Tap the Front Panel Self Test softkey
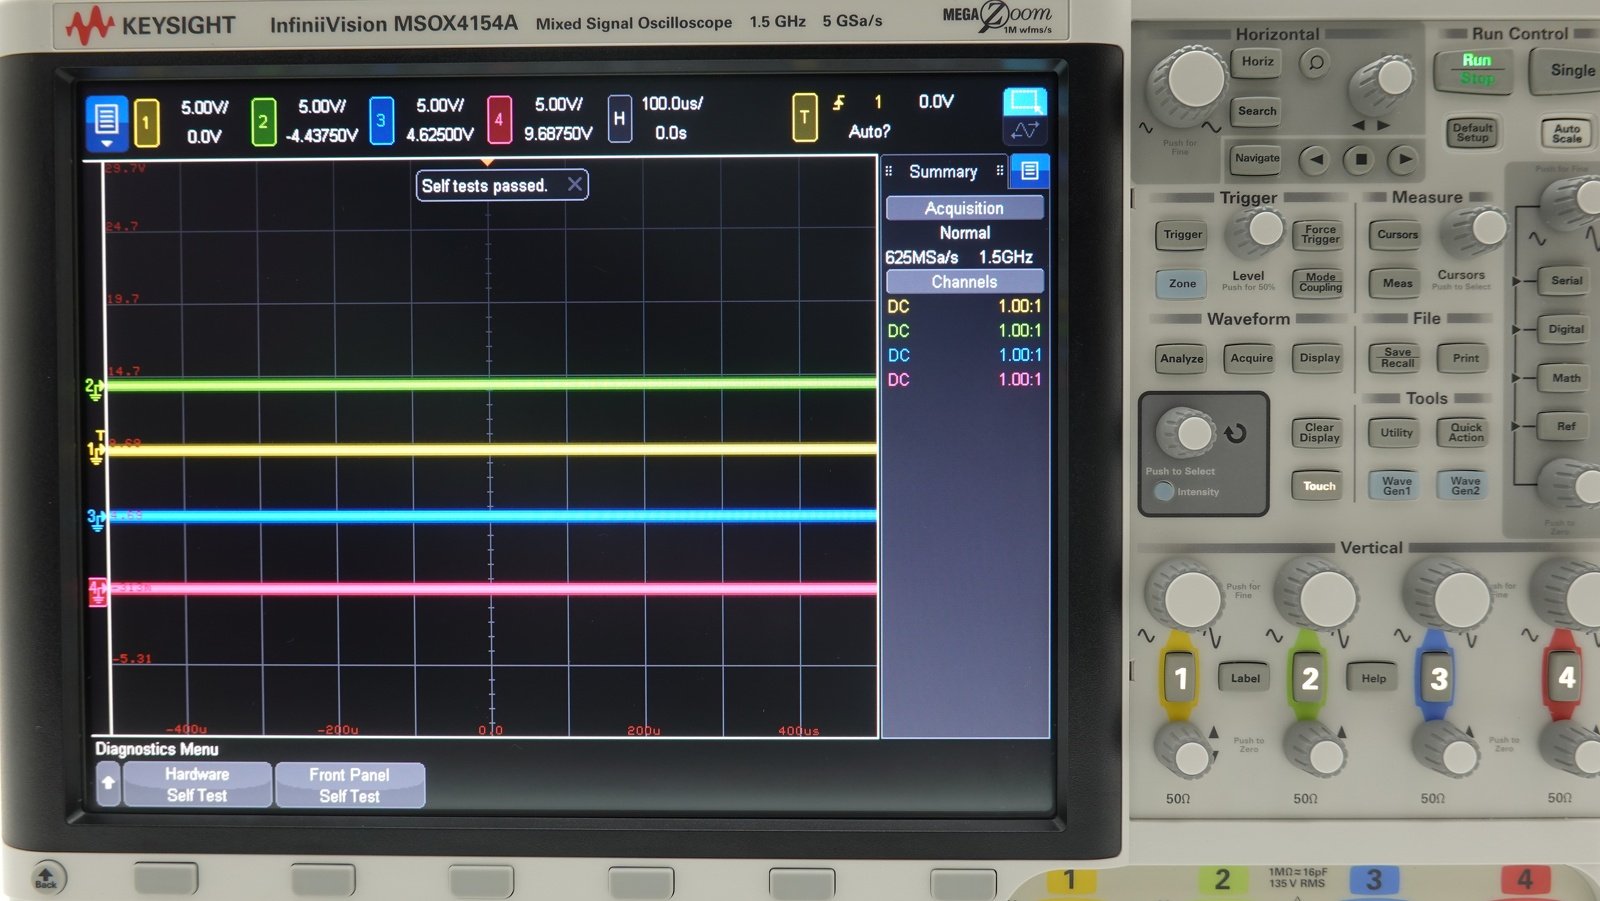 349,785
